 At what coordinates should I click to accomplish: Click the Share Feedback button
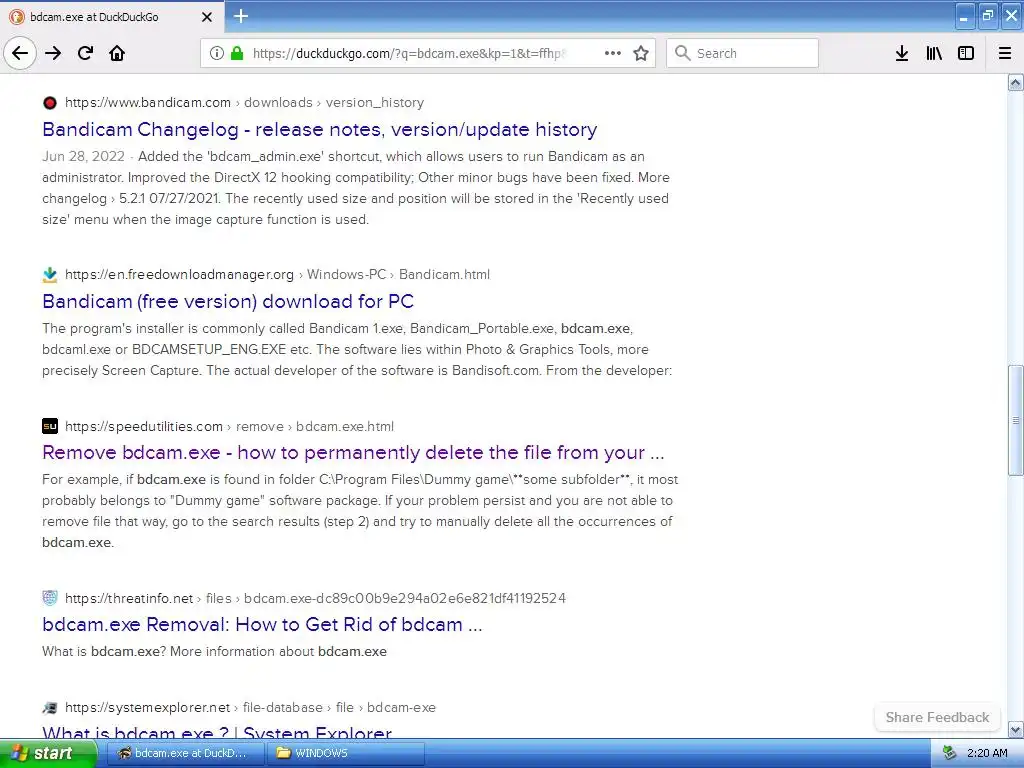(x=937, y=717)
